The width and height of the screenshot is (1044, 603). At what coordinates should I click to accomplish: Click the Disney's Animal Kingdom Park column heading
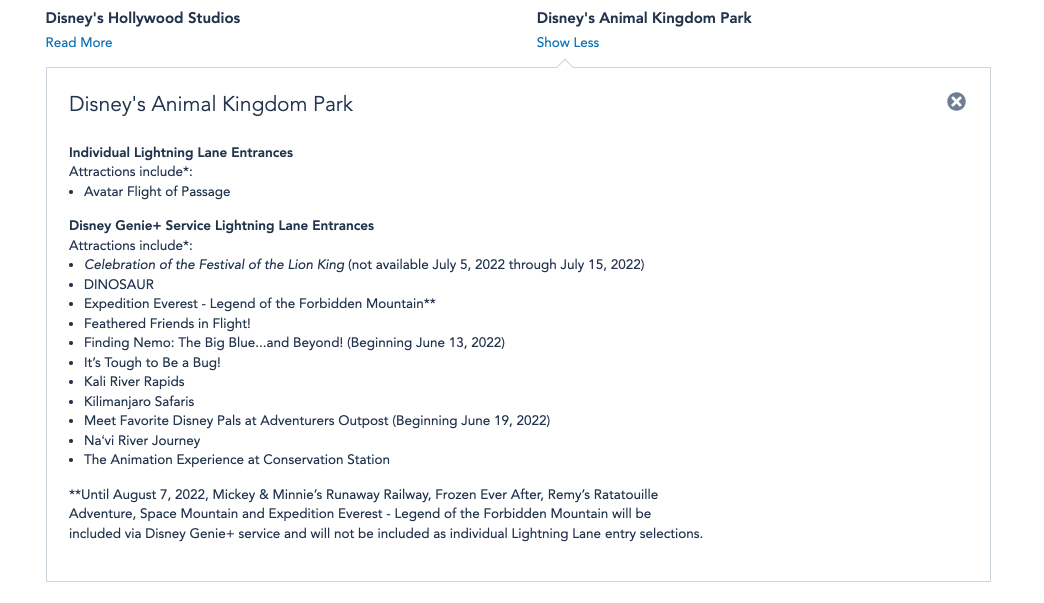(x=644, y=18)
